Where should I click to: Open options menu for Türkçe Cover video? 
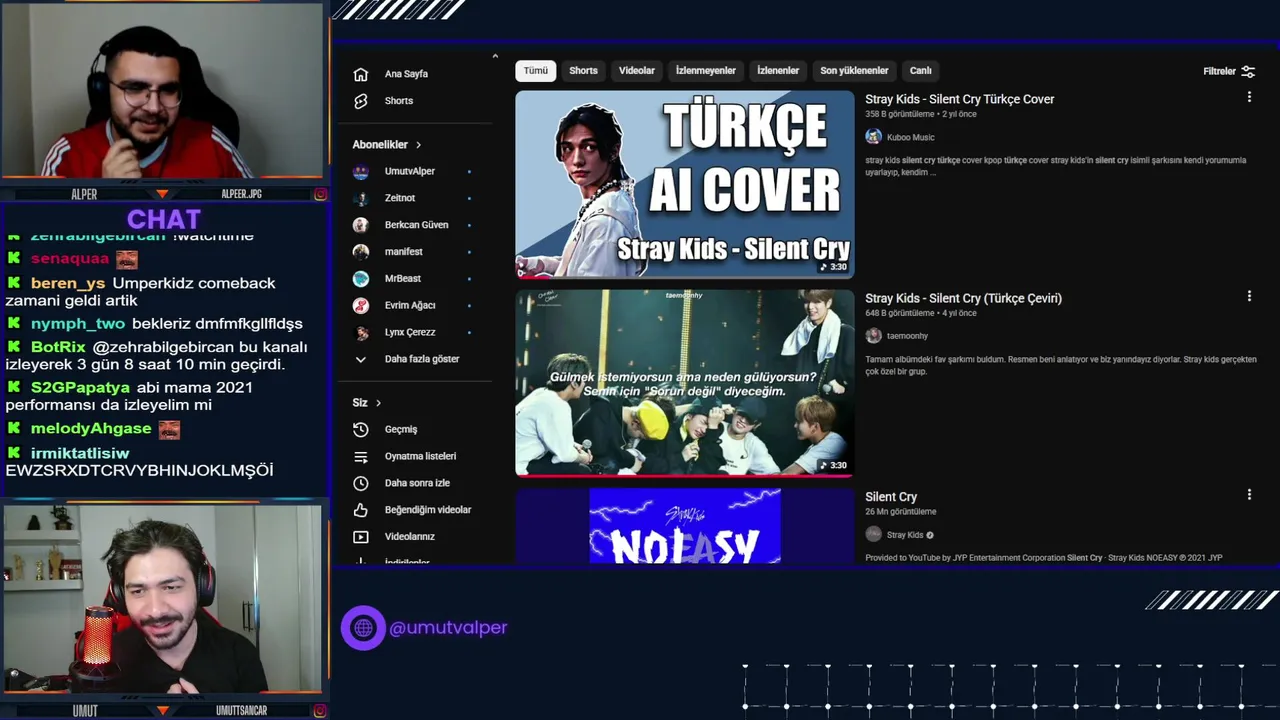[1249, 97]
